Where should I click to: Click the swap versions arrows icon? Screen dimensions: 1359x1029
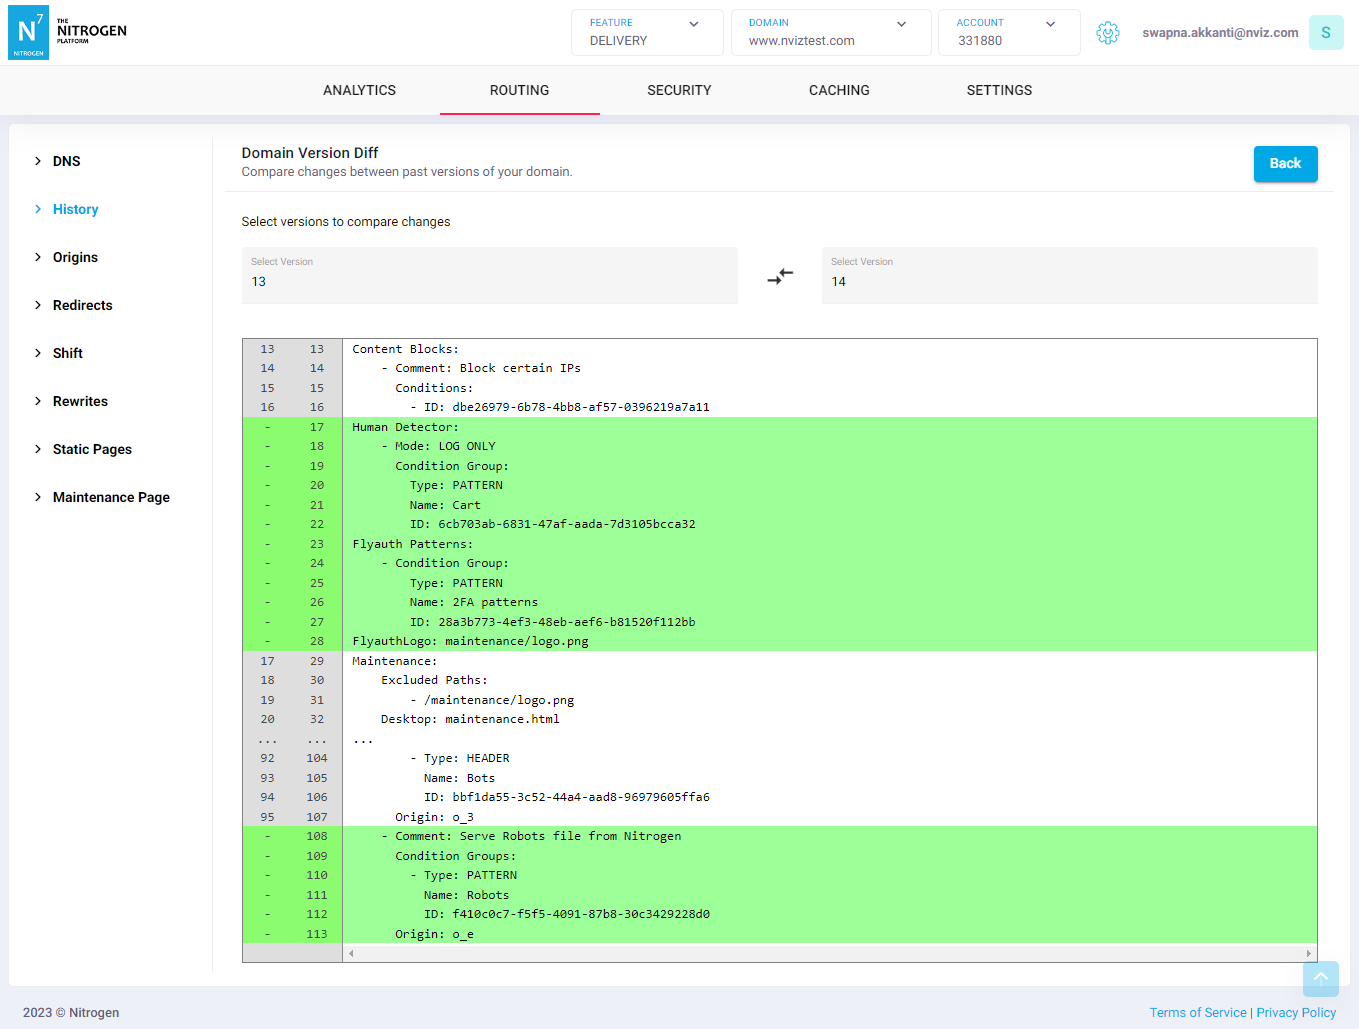(780, 276)
